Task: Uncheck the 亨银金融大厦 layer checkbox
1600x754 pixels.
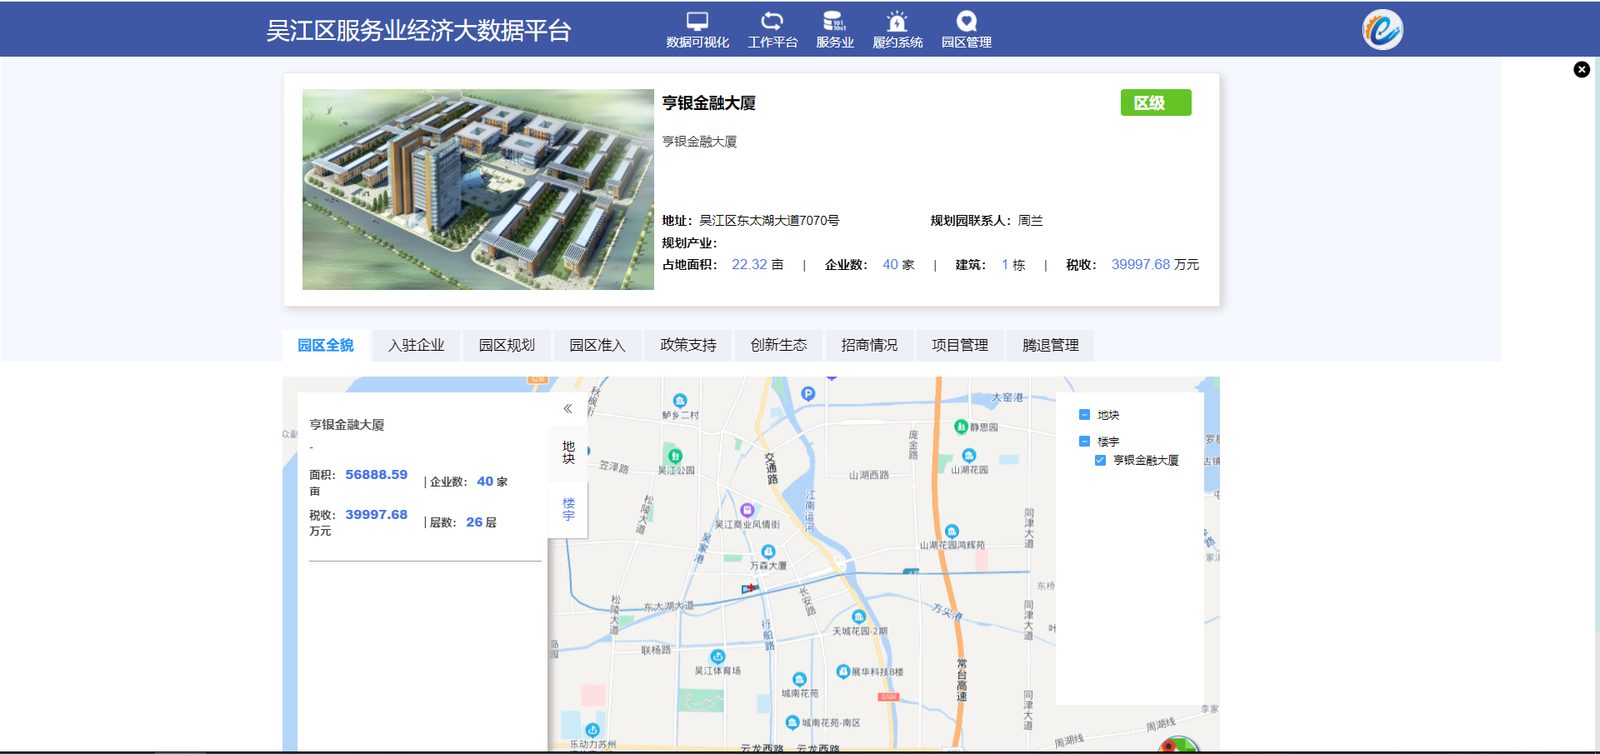Action: tap(1100, 460)
